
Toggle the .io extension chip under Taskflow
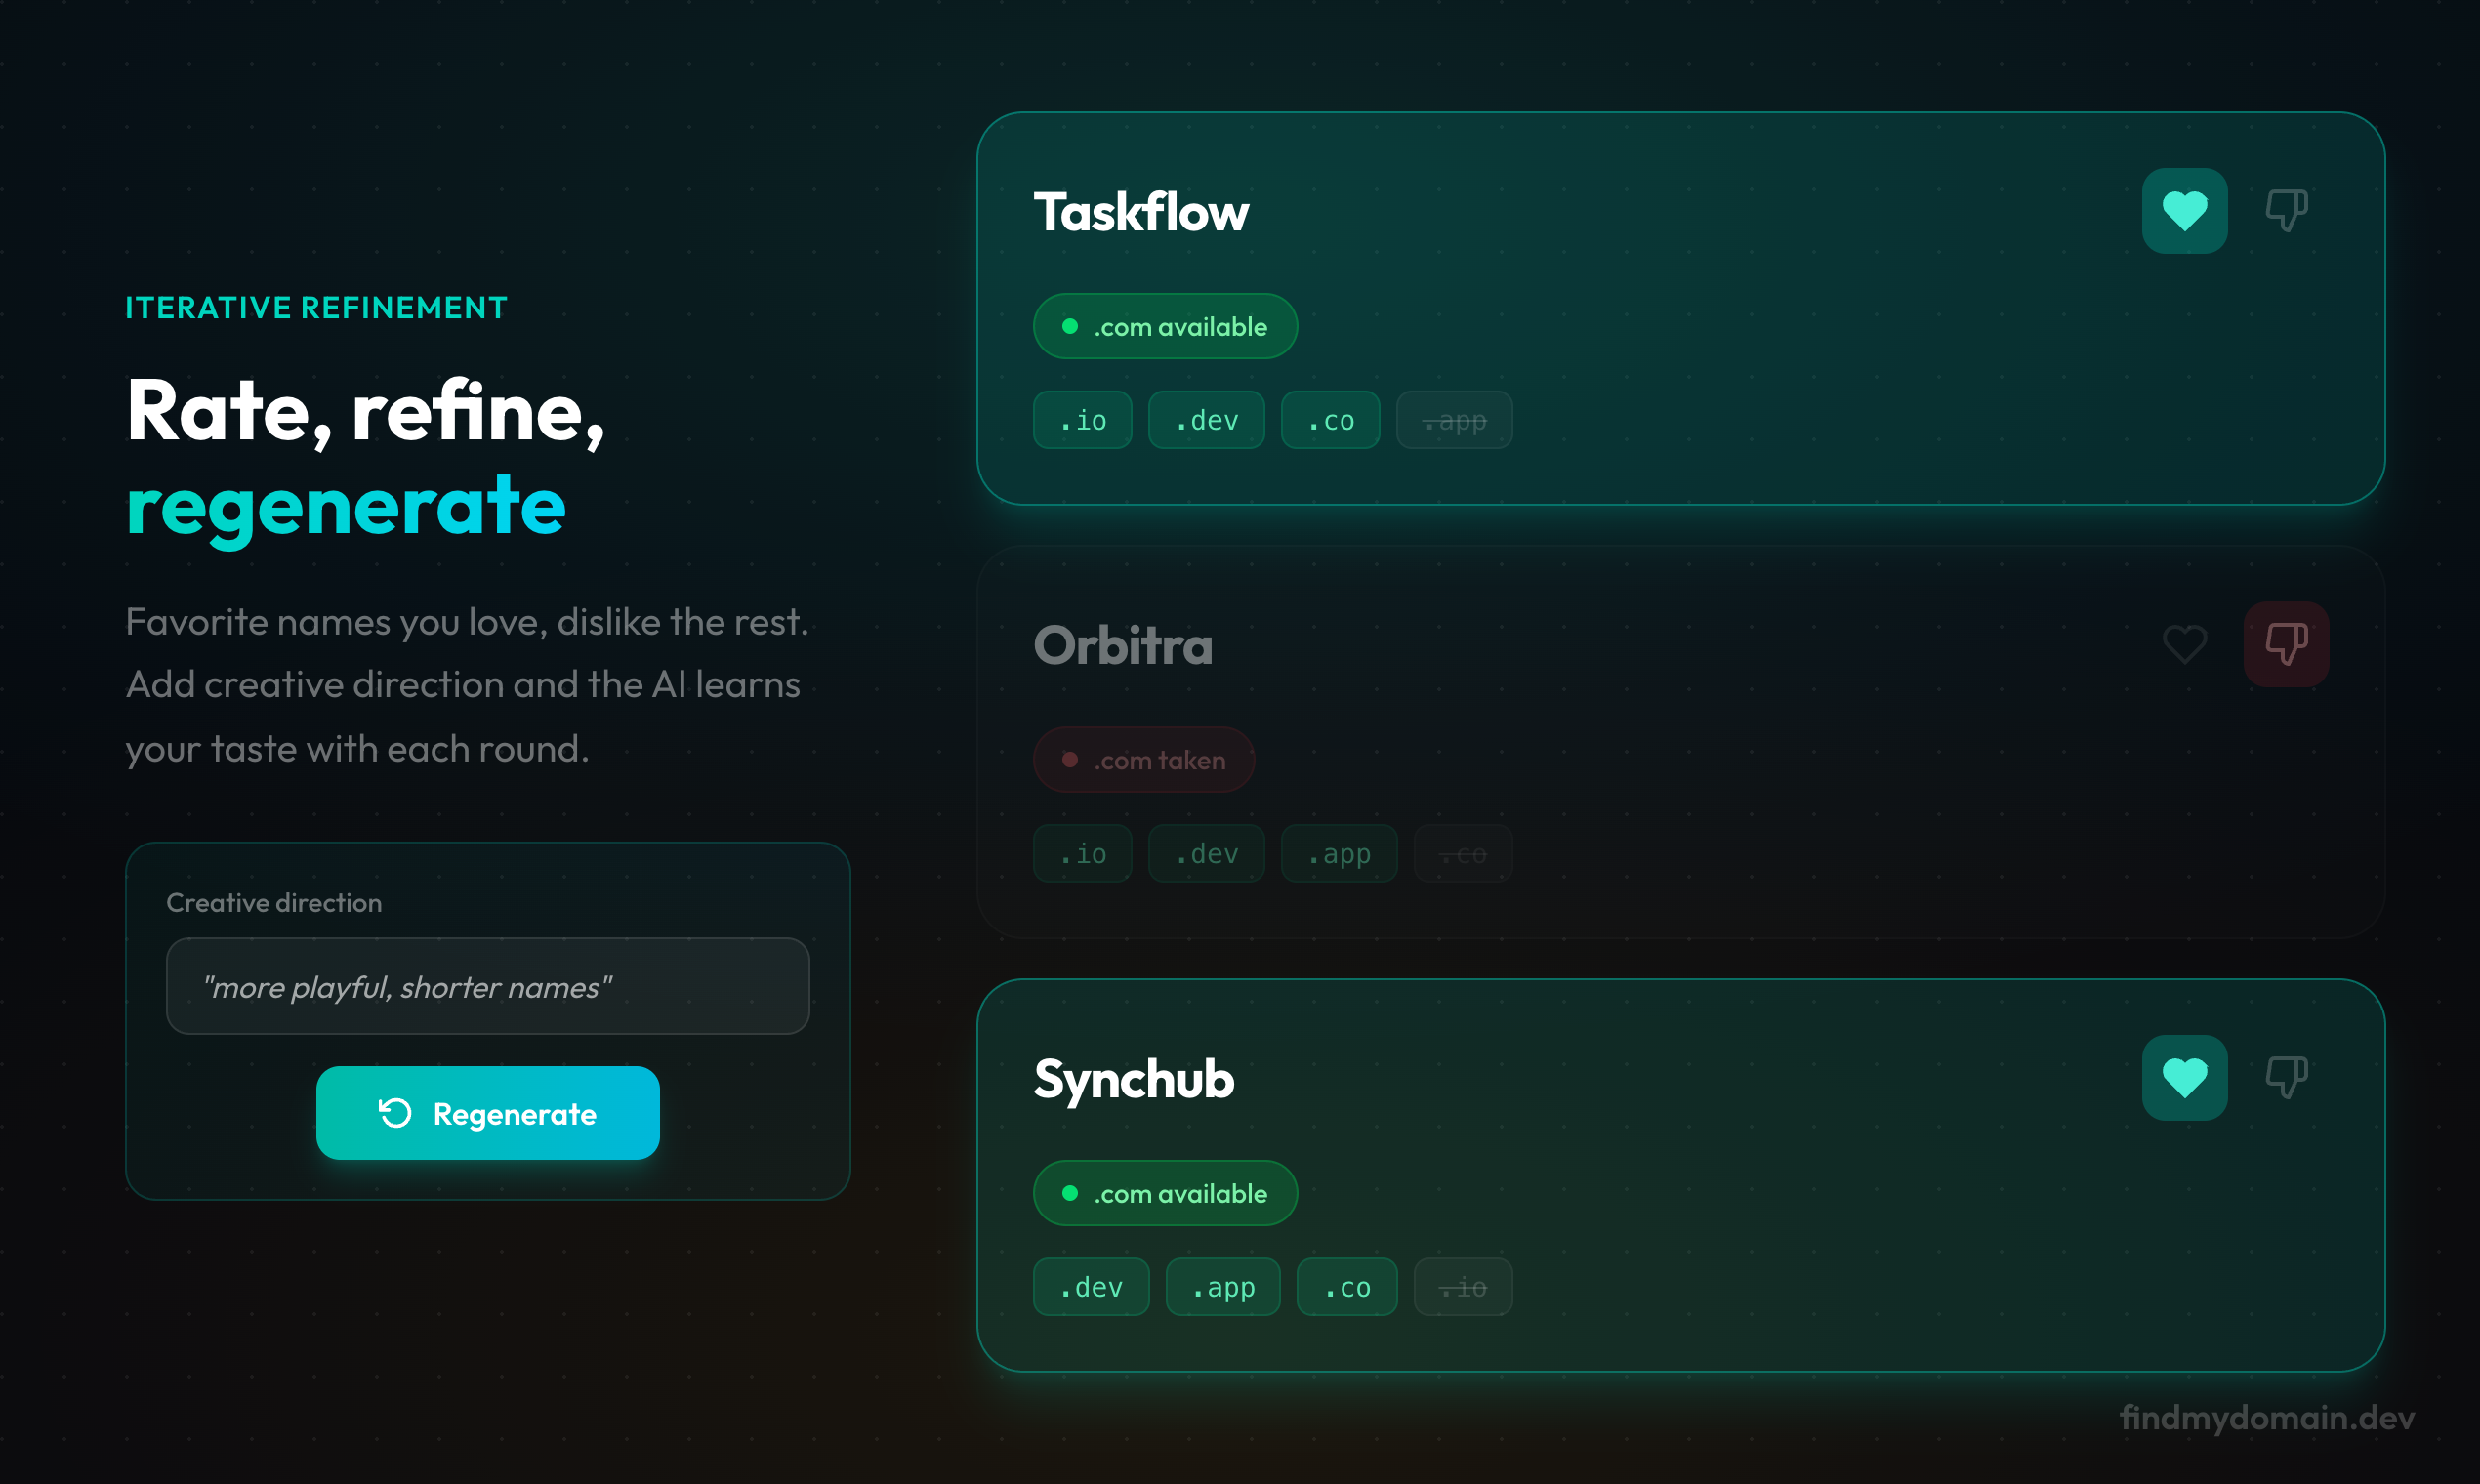(1082, 420)
